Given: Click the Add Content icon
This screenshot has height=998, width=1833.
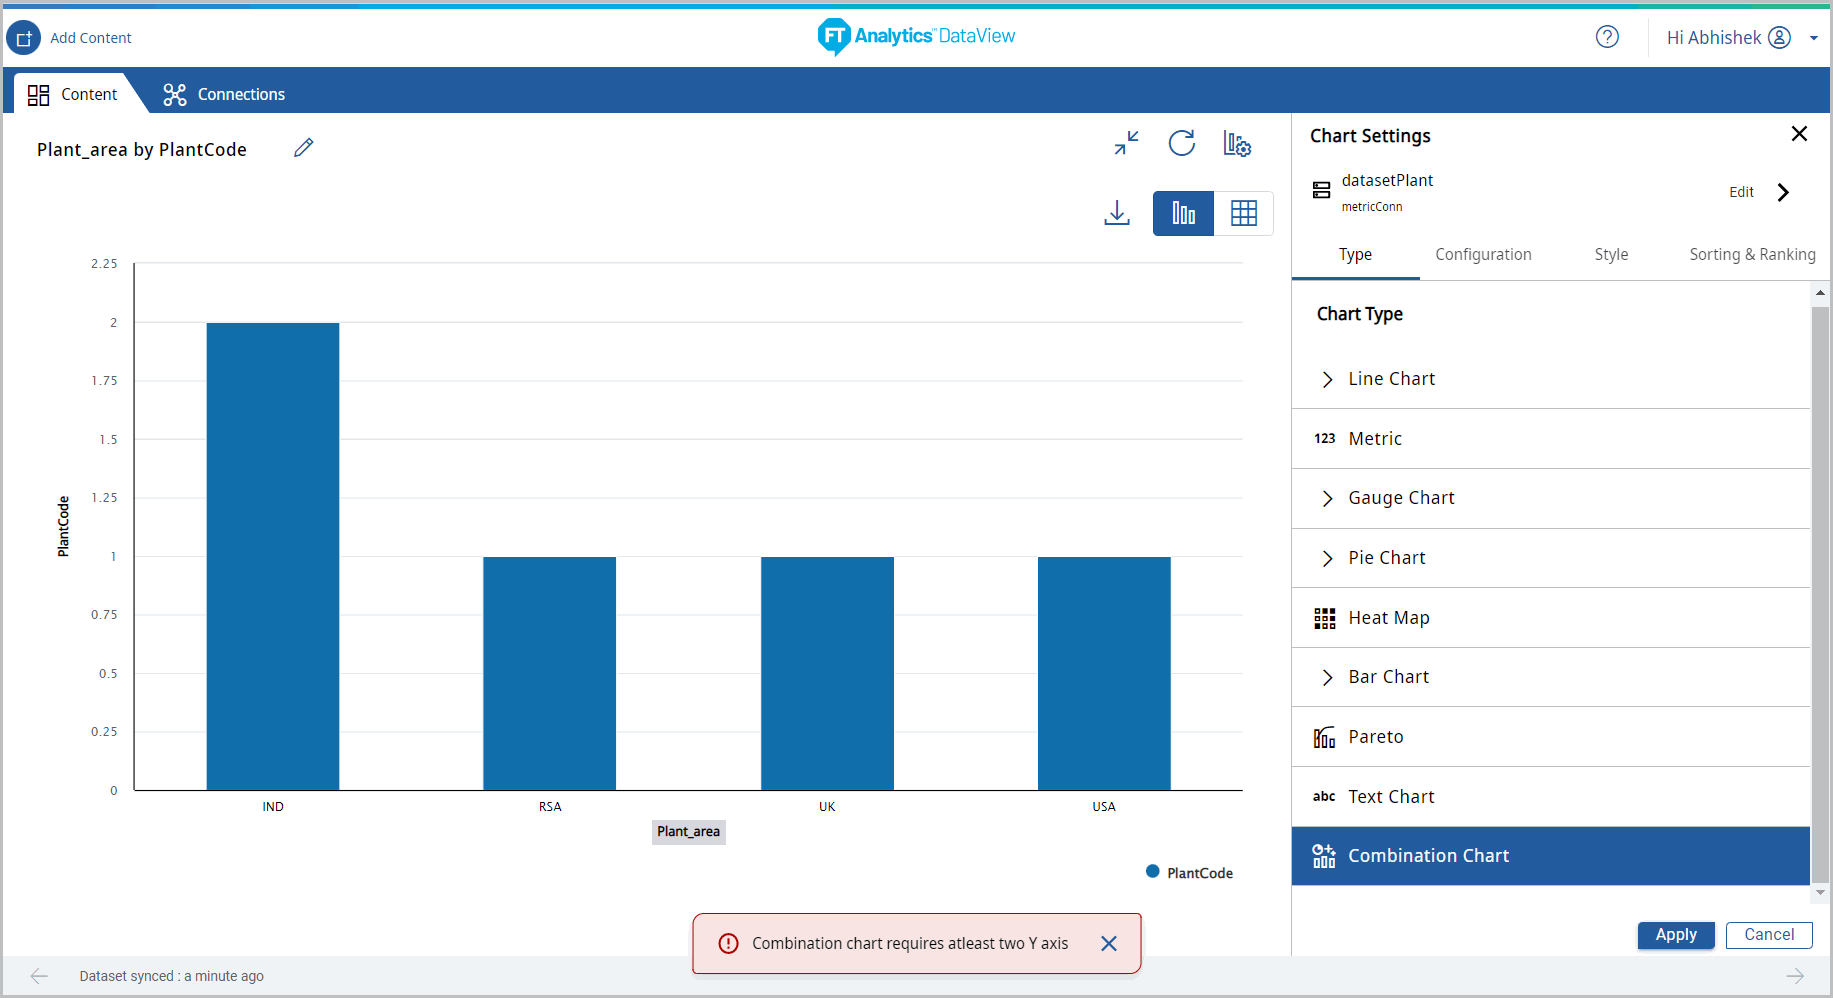Looking at the screenshot, I should tap(24, 38).
